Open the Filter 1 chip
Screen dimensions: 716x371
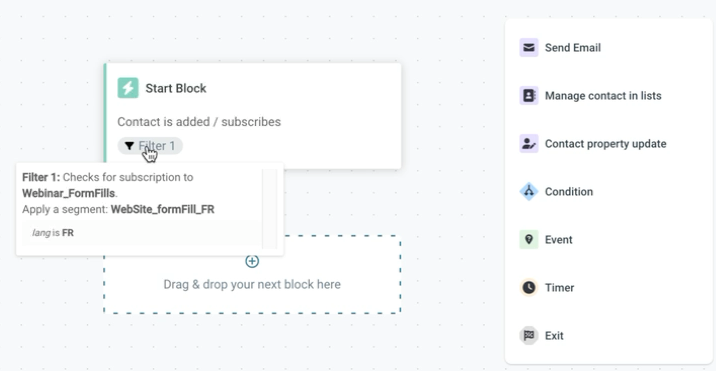coord(150,146)
